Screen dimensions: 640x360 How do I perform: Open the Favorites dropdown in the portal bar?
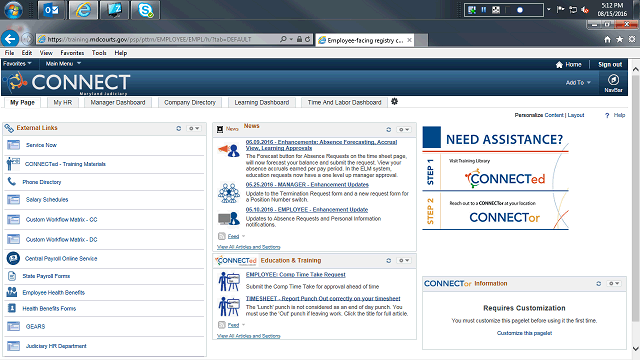pyautogui.click(x=17, y=64)
